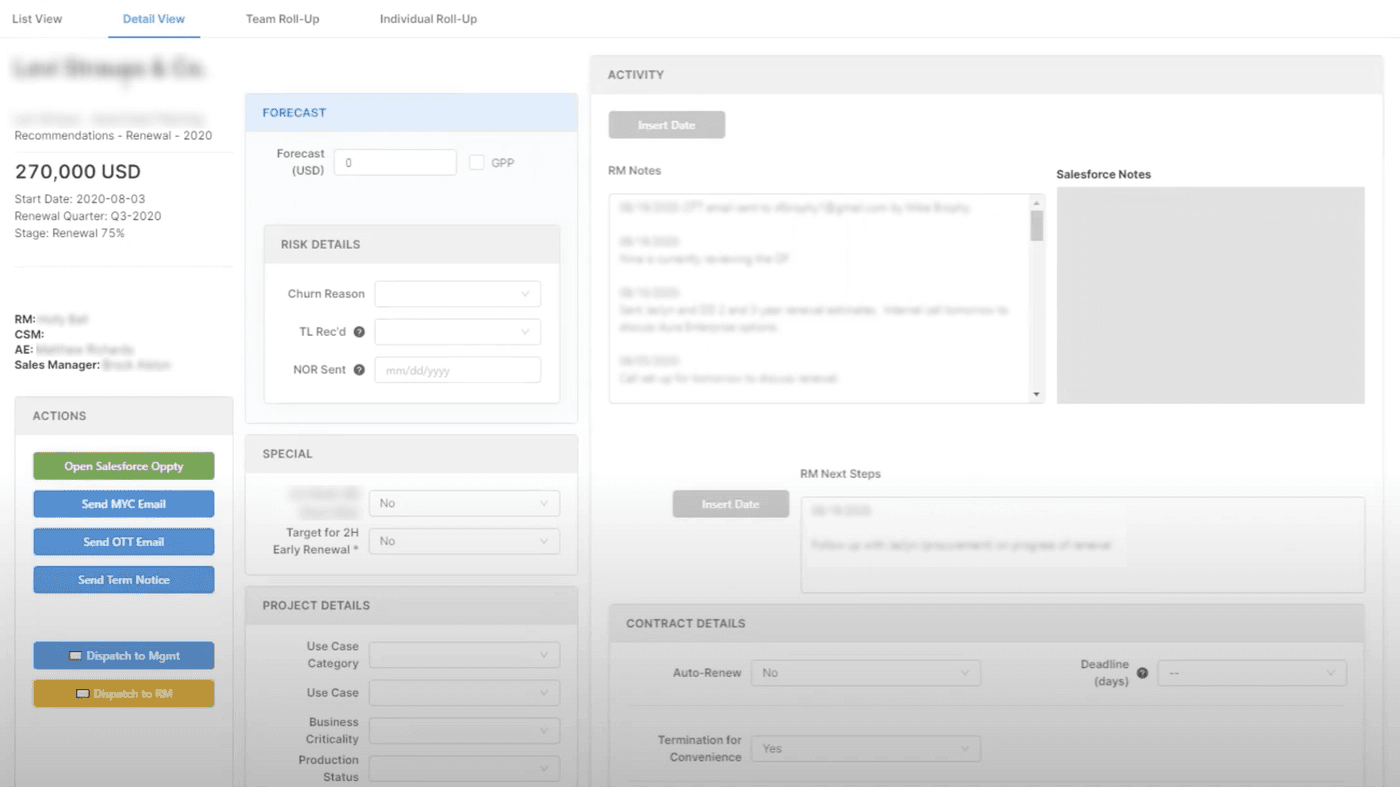Open Termination for Convenience dropdown
1400x787 pixels.
point(865,748)
